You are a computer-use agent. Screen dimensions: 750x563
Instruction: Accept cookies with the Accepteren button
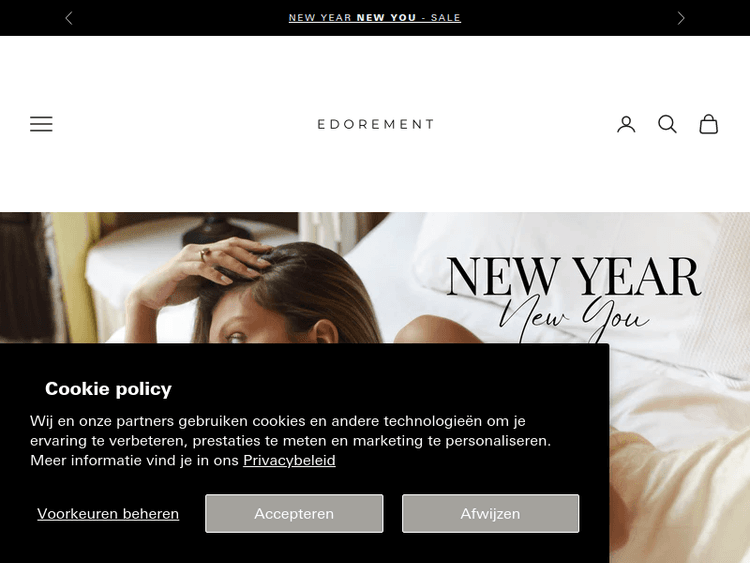[x=294, y=513]
